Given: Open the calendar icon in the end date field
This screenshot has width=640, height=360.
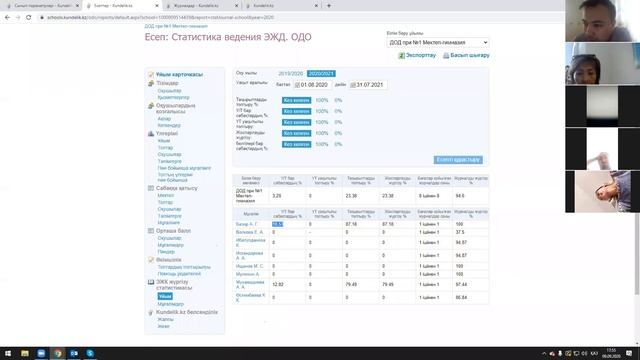Looking at the screenshot, I should coord(353,85).
